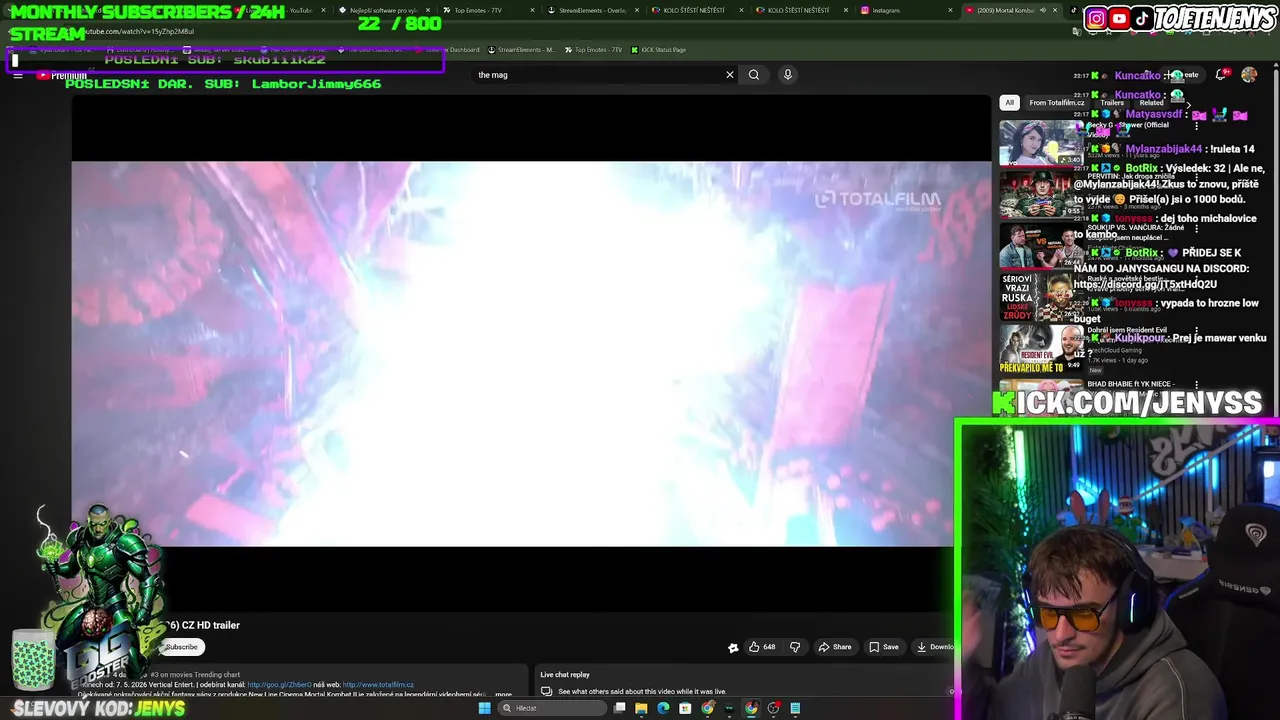Focus the YouTube search field

pos(598,75)
